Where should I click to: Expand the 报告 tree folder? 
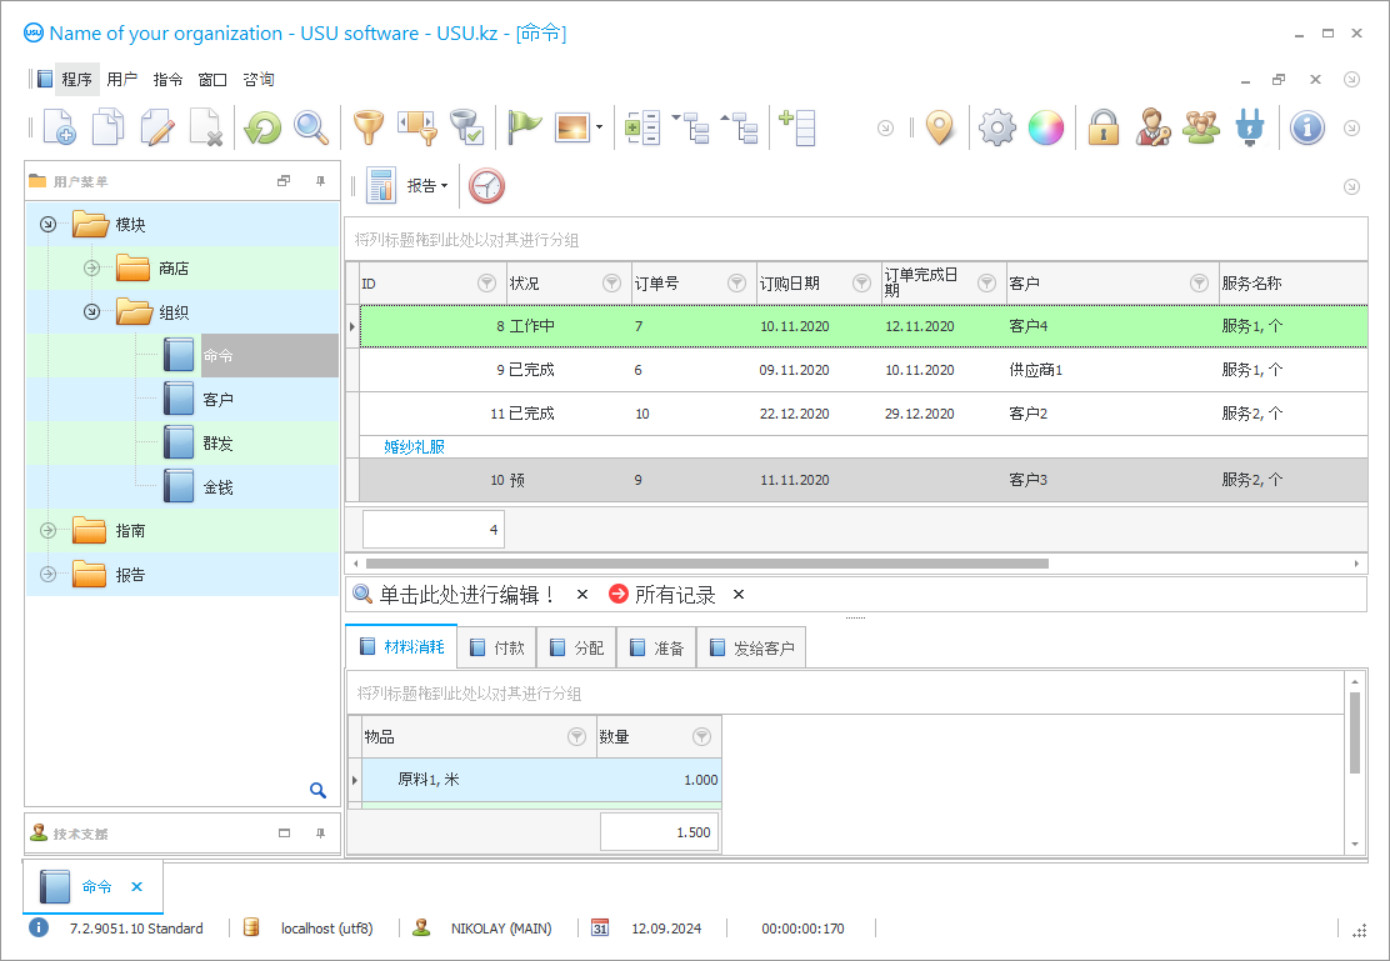[48, 575]
